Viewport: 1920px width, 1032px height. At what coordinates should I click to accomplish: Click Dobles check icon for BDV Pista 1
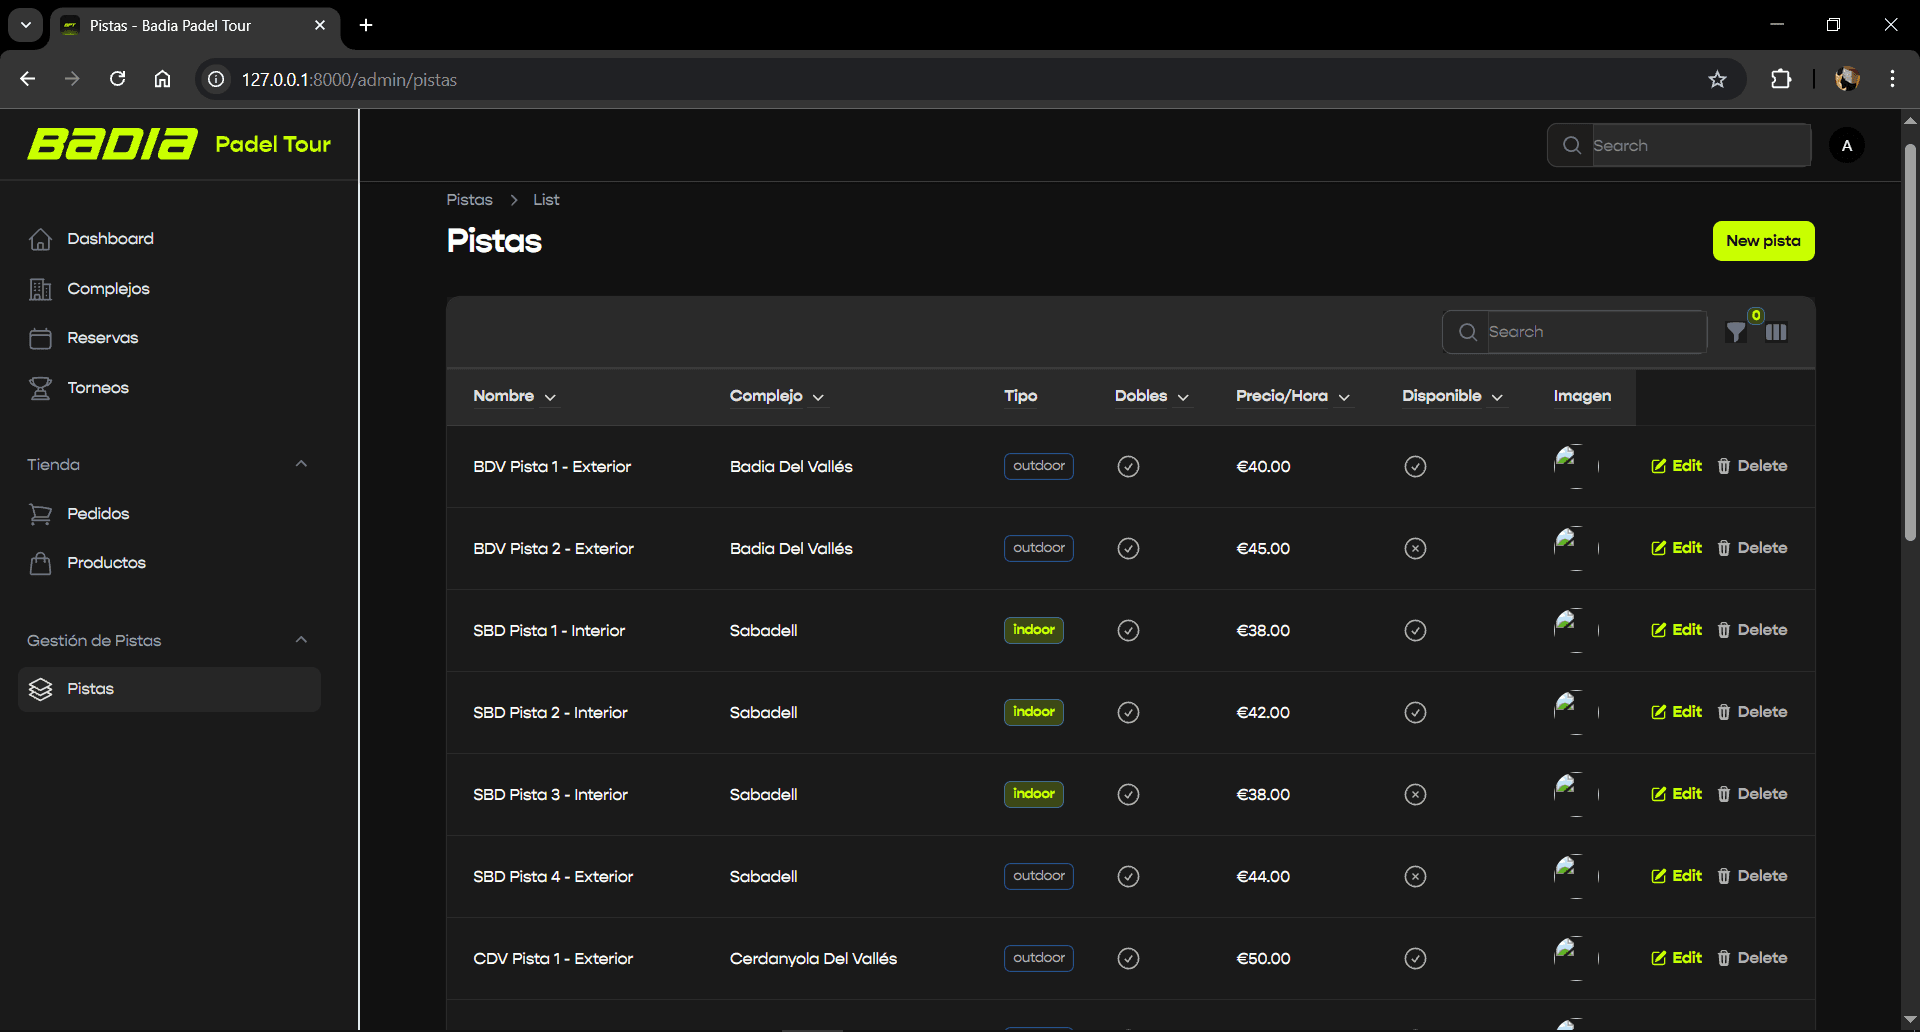pos(1128,466)
